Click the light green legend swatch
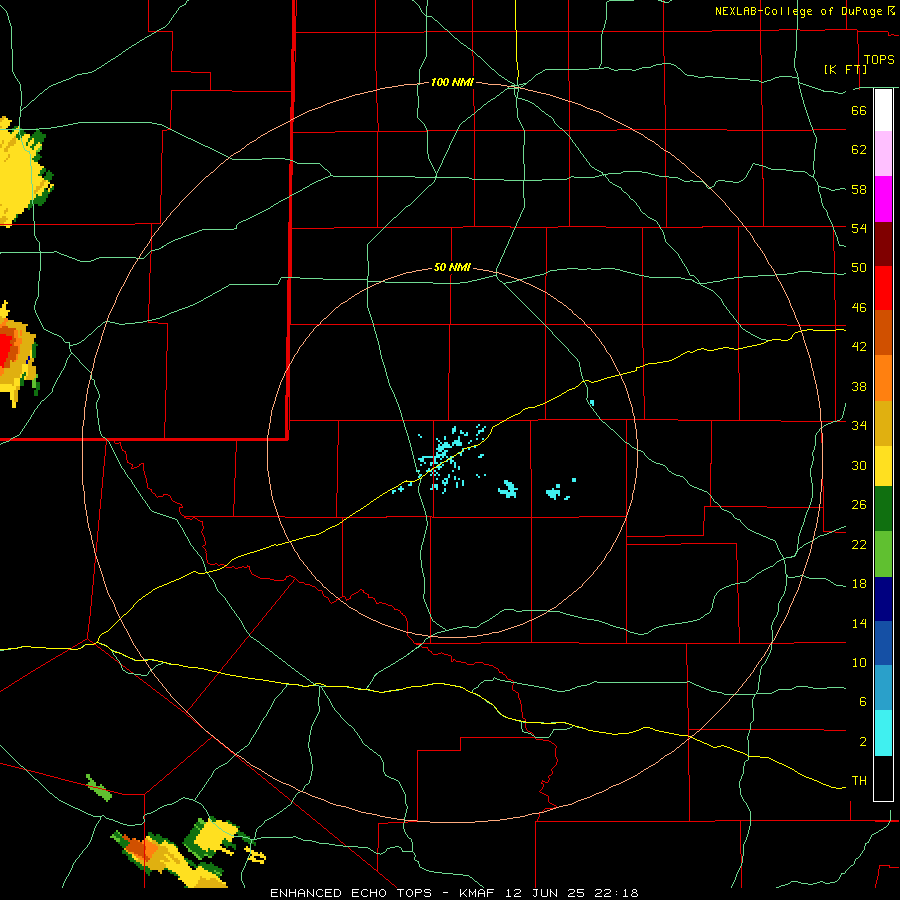The width and height of the screenshot is (900, 900). tap(883, 554)
